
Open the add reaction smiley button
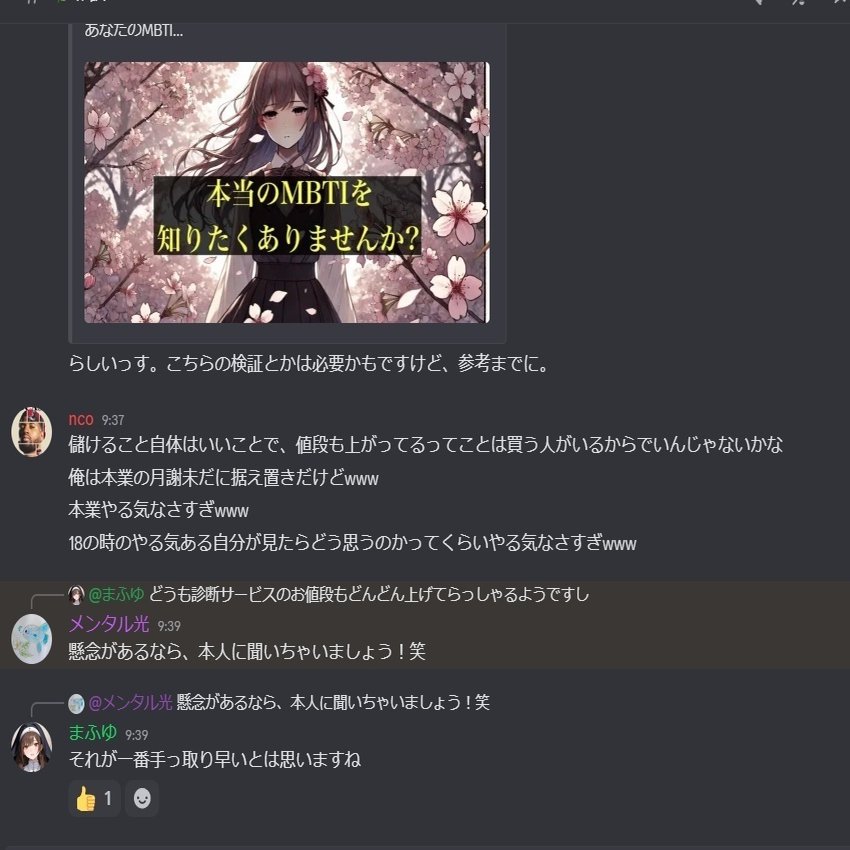click(142, 799)
